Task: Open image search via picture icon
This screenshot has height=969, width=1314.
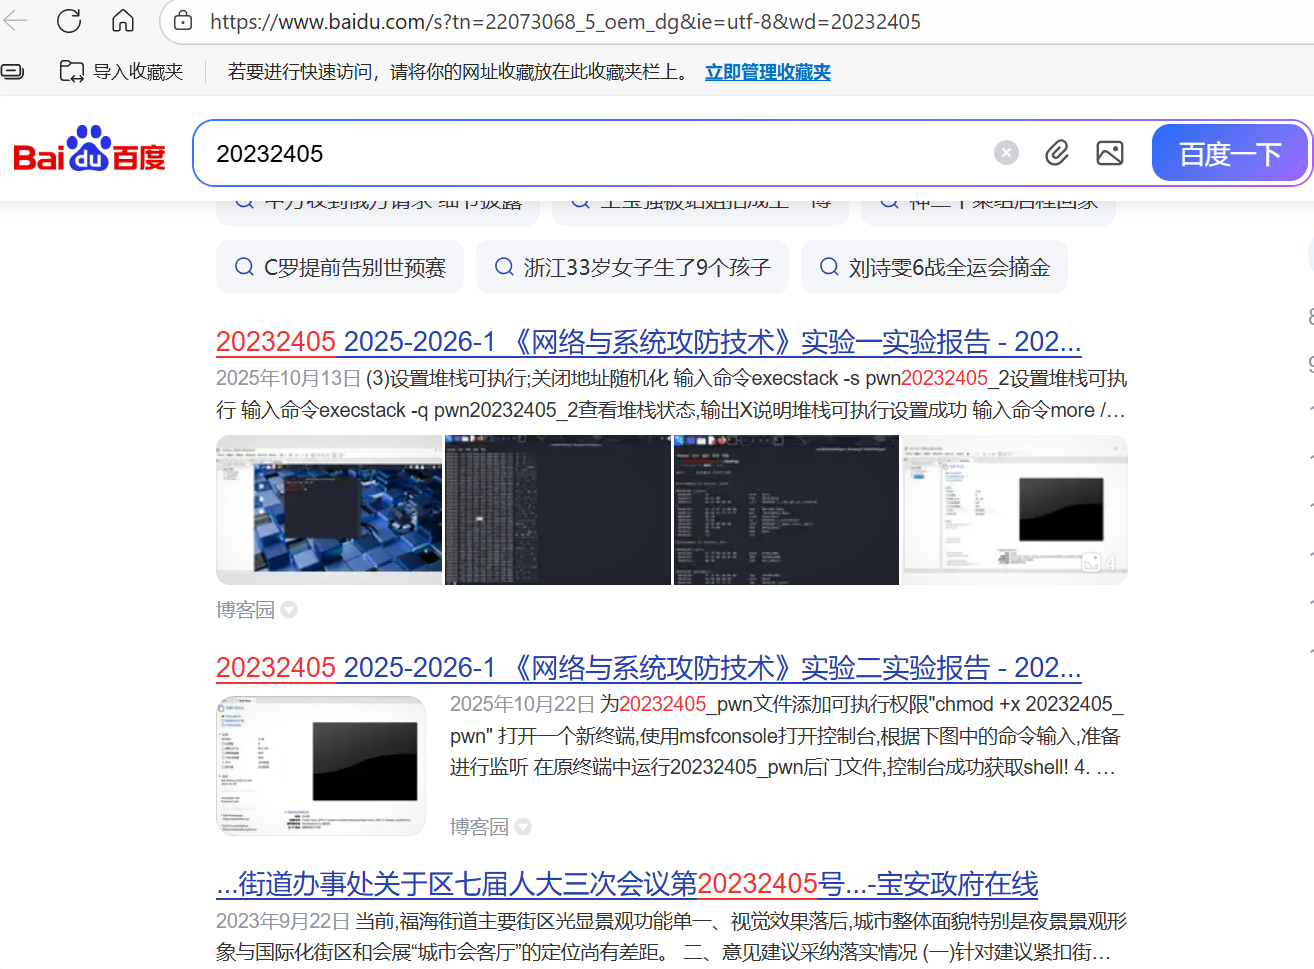Action: coord(1110,153)
